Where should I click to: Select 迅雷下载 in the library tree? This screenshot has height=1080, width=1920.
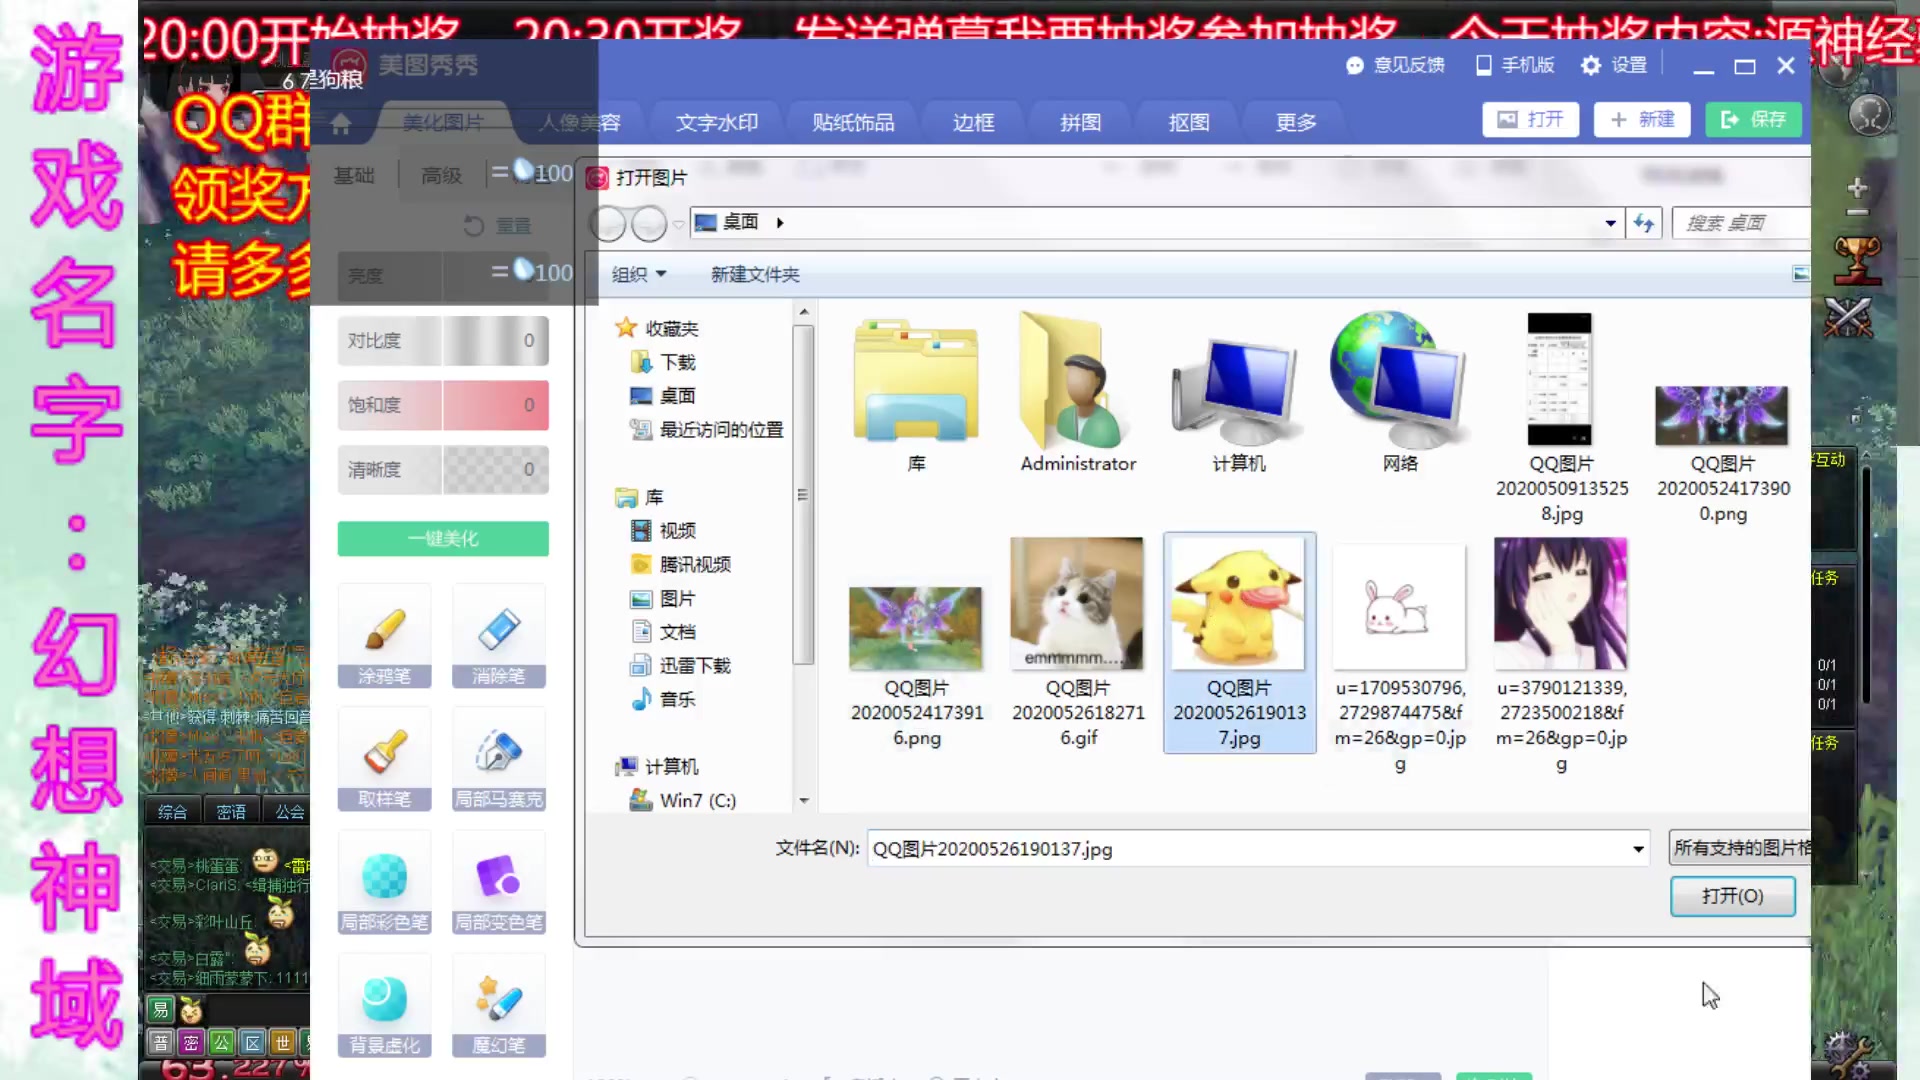pyautogui.click(x=680, y=666)
